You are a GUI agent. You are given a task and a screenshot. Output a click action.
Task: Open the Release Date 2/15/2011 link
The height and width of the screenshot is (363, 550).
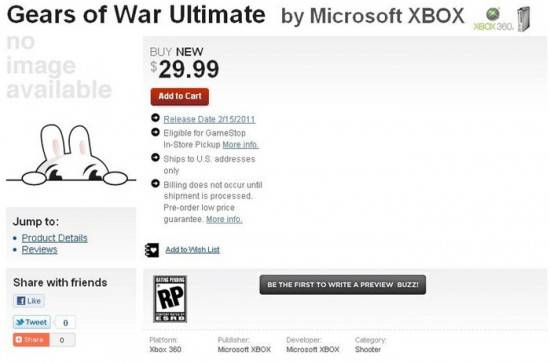[x=209, y=119]
